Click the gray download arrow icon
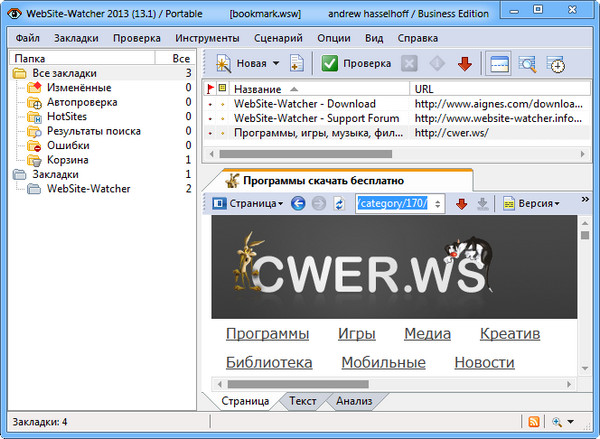 (x=482, y=204)
